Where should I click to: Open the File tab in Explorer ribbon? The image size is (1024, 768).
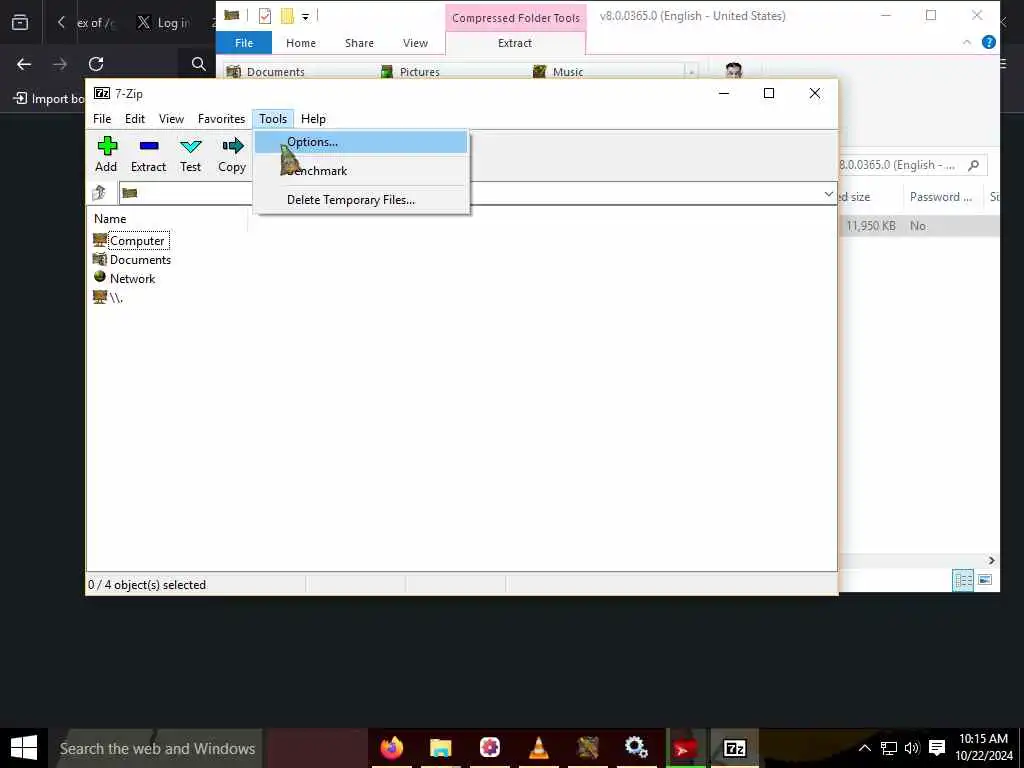(x=244, y=43)
